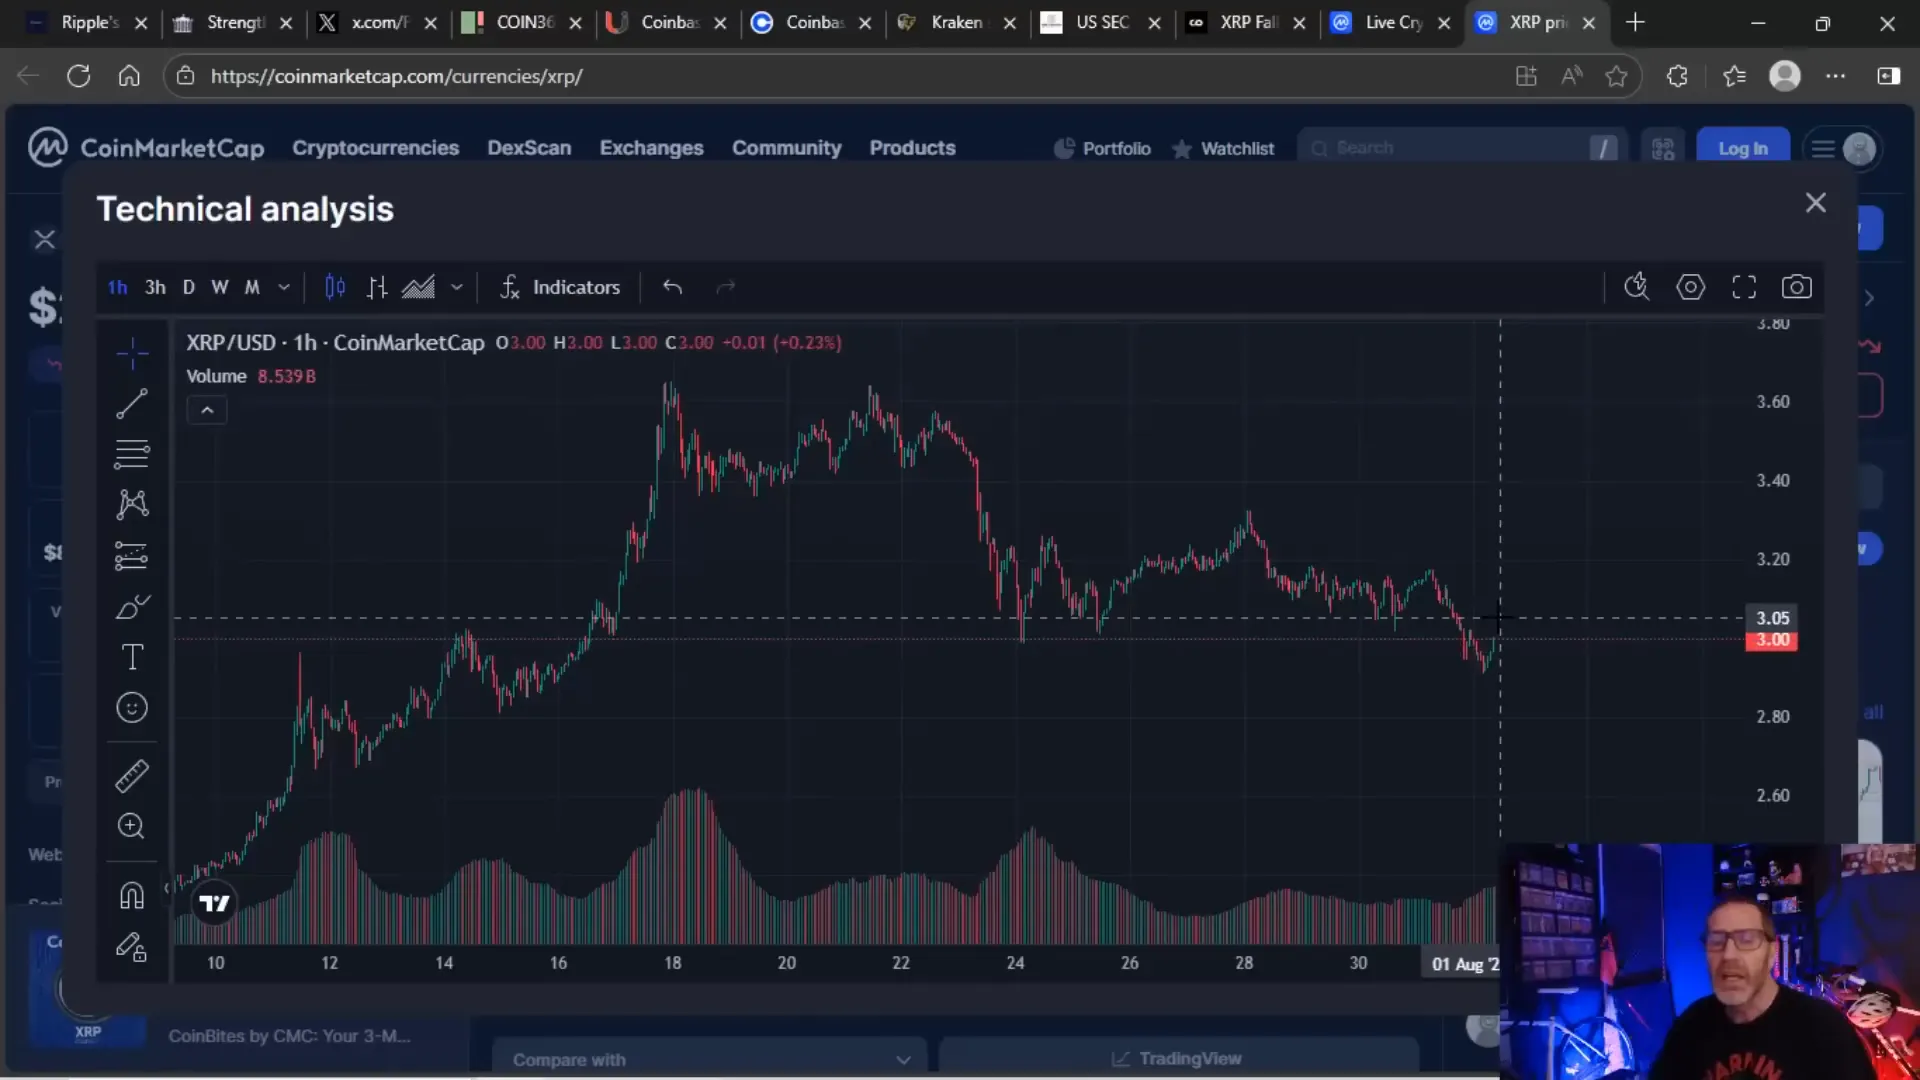Click the TradingView logo badge on chart

pyautogui.click(x=214, y=904)
